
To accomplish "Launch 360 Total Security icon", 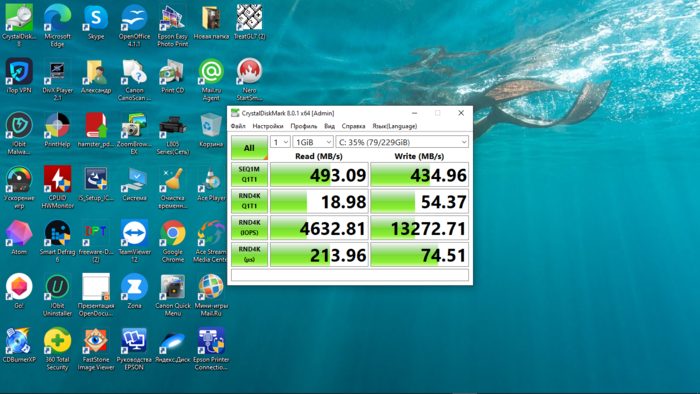I will click(58, 348).
